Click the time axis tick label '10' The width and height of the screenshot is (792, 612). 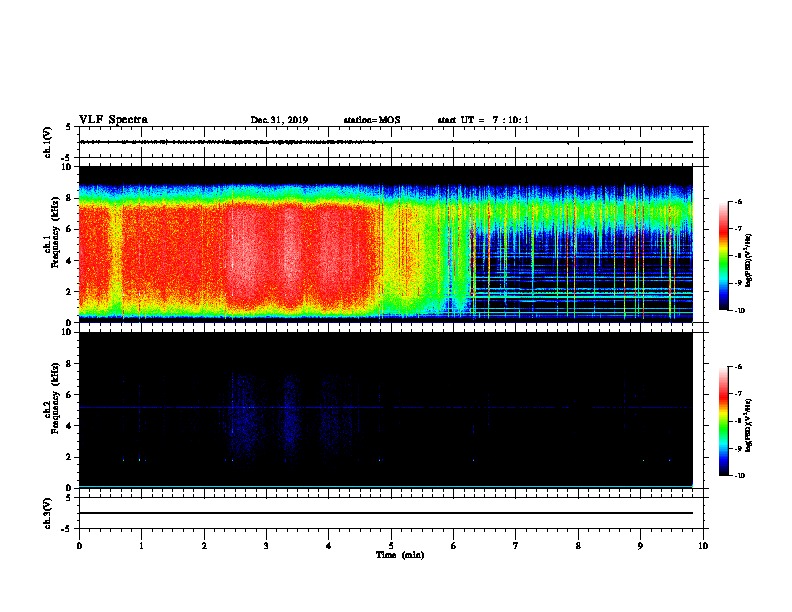pyautogui.click(x=703, y=546)
